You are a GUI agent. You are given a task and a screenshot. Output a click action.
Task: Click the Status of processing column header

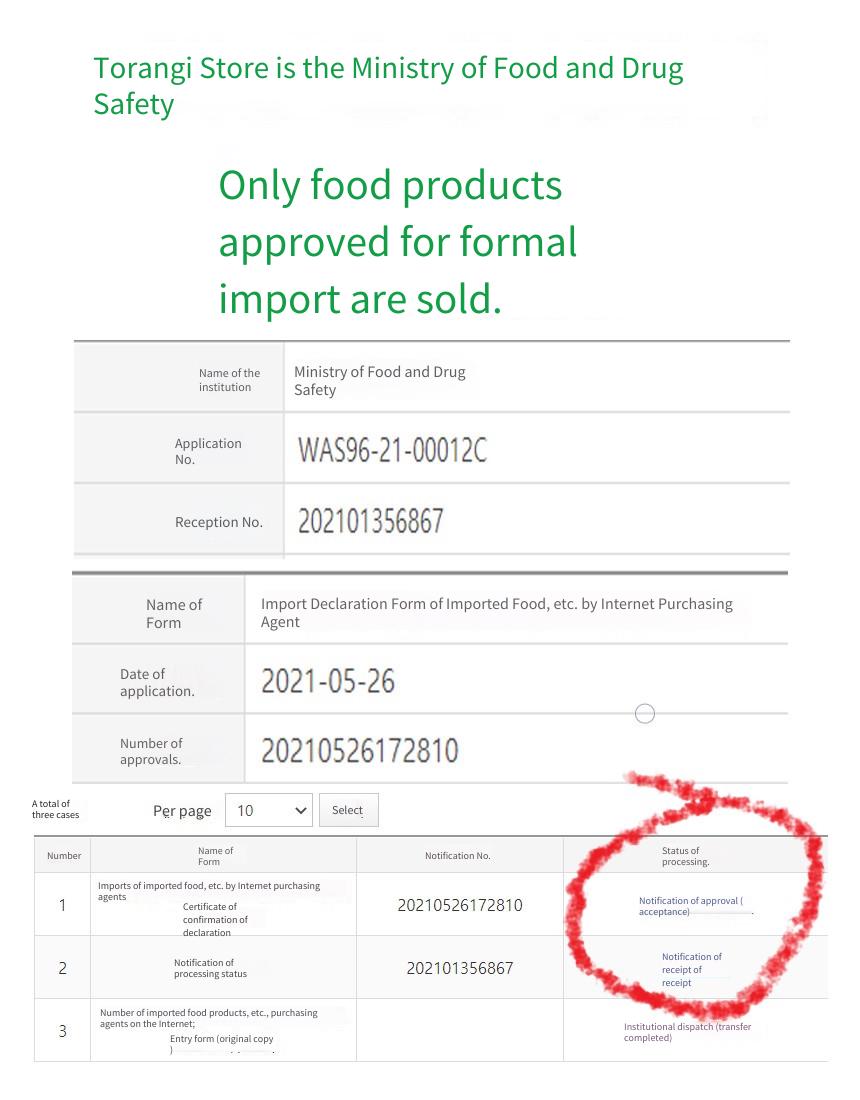point(685,856)
